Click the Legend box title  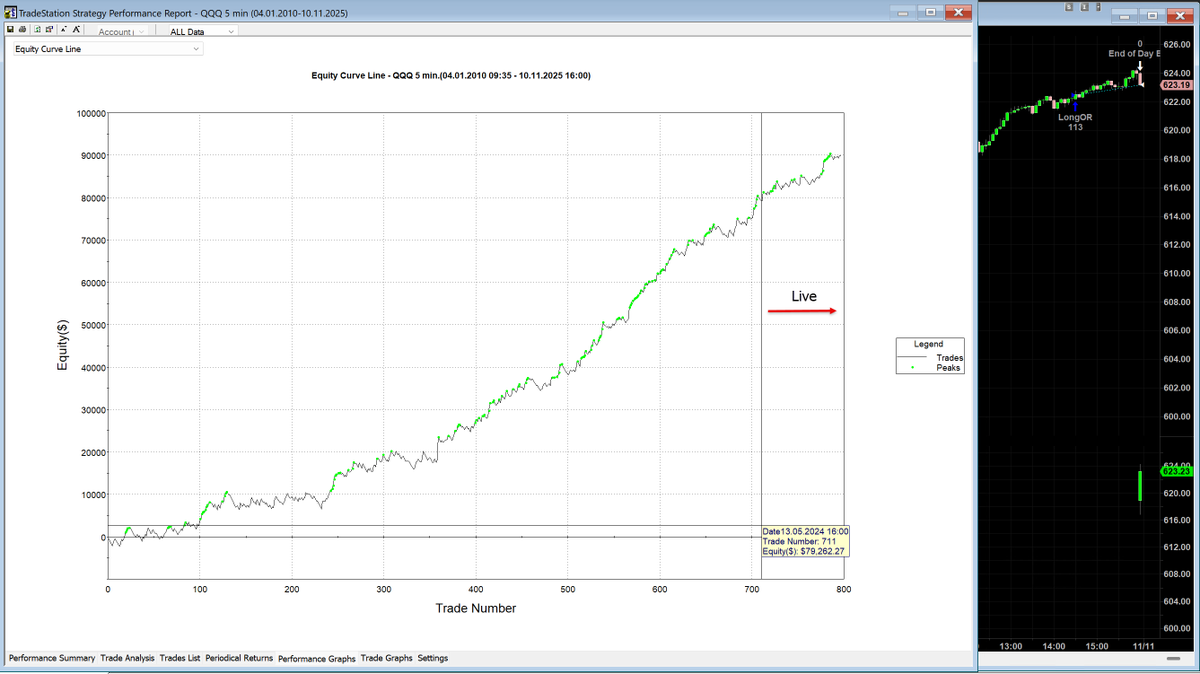[x=928, y=344]
